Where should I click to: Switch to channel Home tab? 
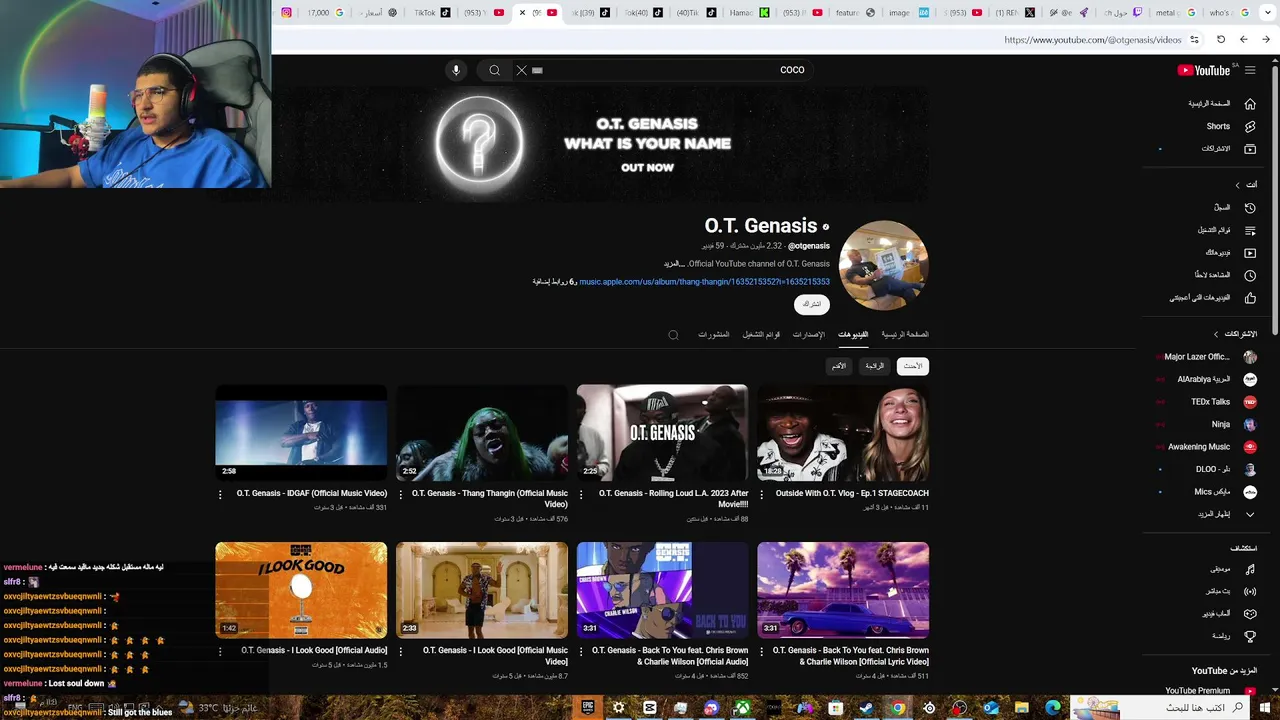click(x=905, y=334)
